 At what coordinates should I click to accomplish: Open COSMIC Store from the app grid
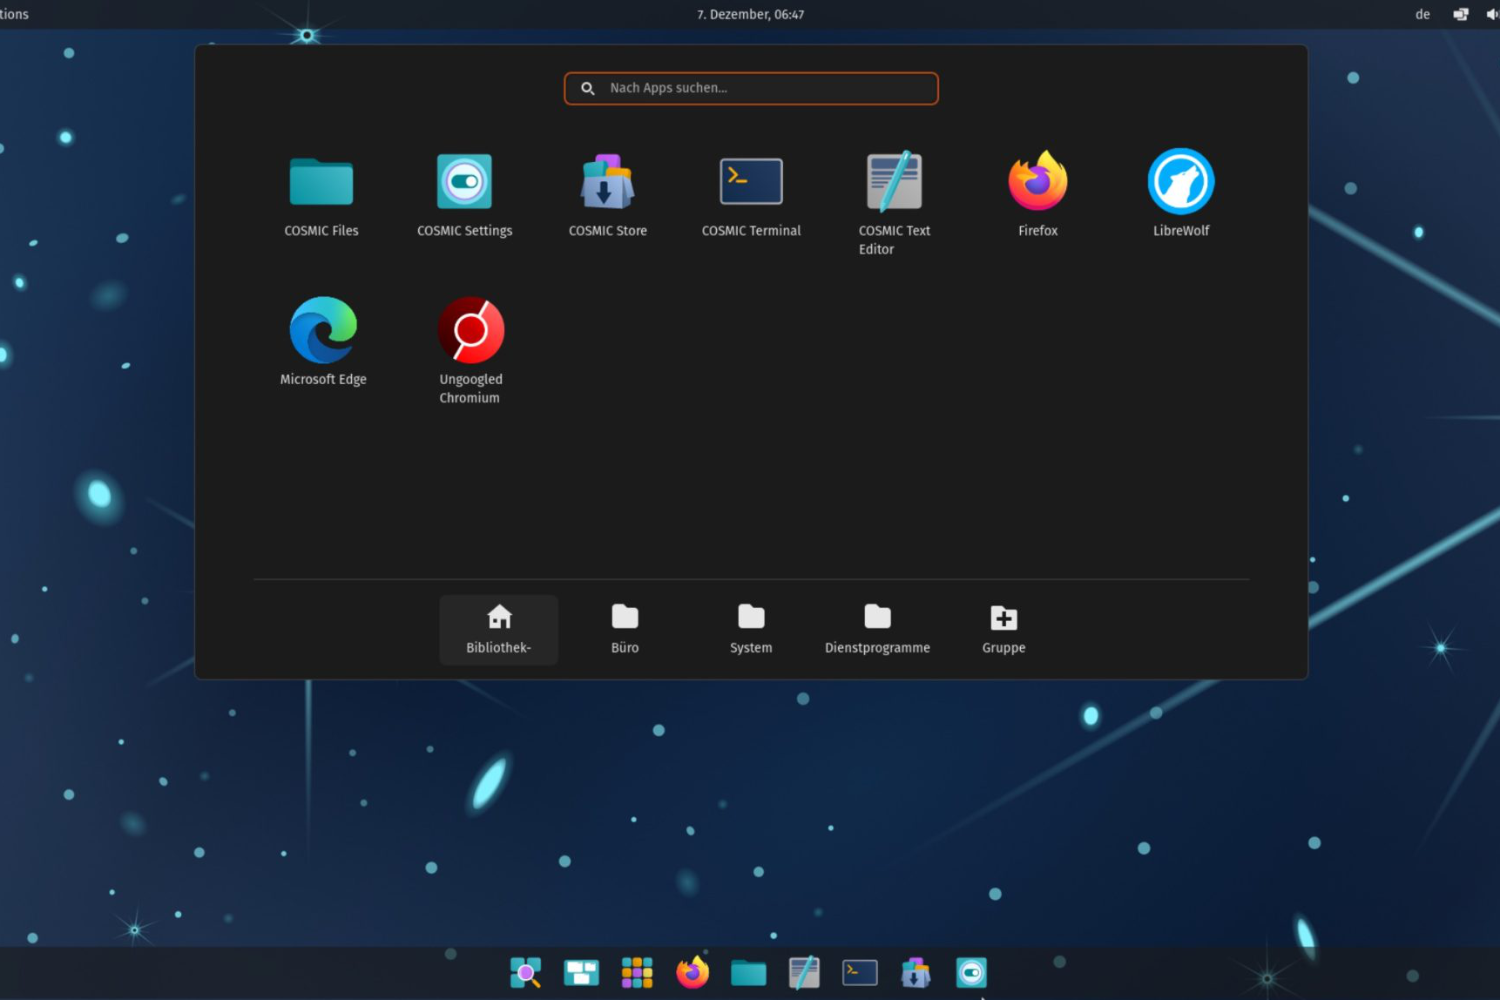607,196
